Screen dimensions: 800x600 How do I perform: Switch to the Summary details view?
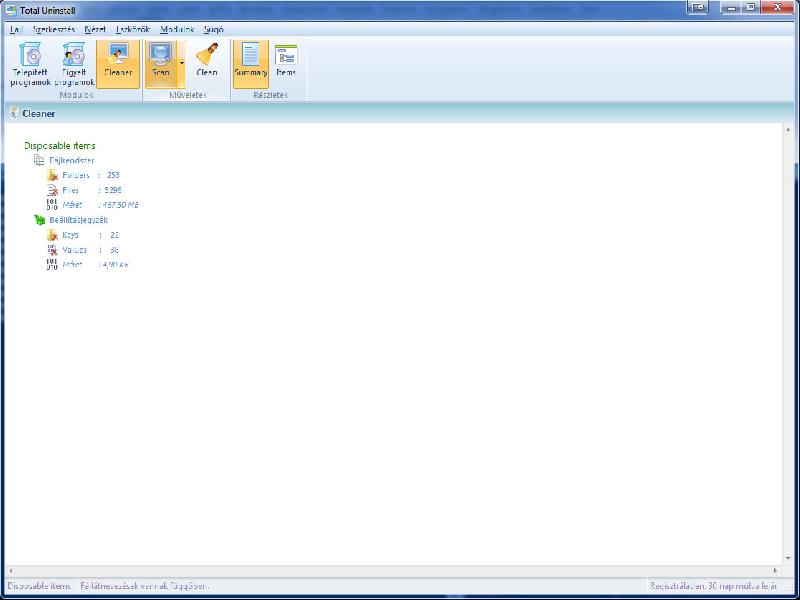(251, 64)
